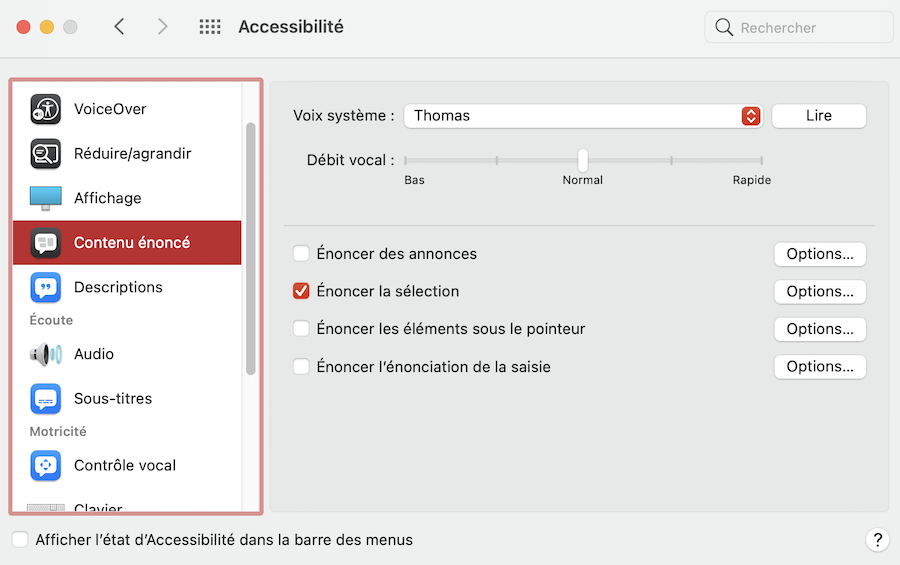
Task: Open the Sous-titres captions icon
Action: coord(46,398)
